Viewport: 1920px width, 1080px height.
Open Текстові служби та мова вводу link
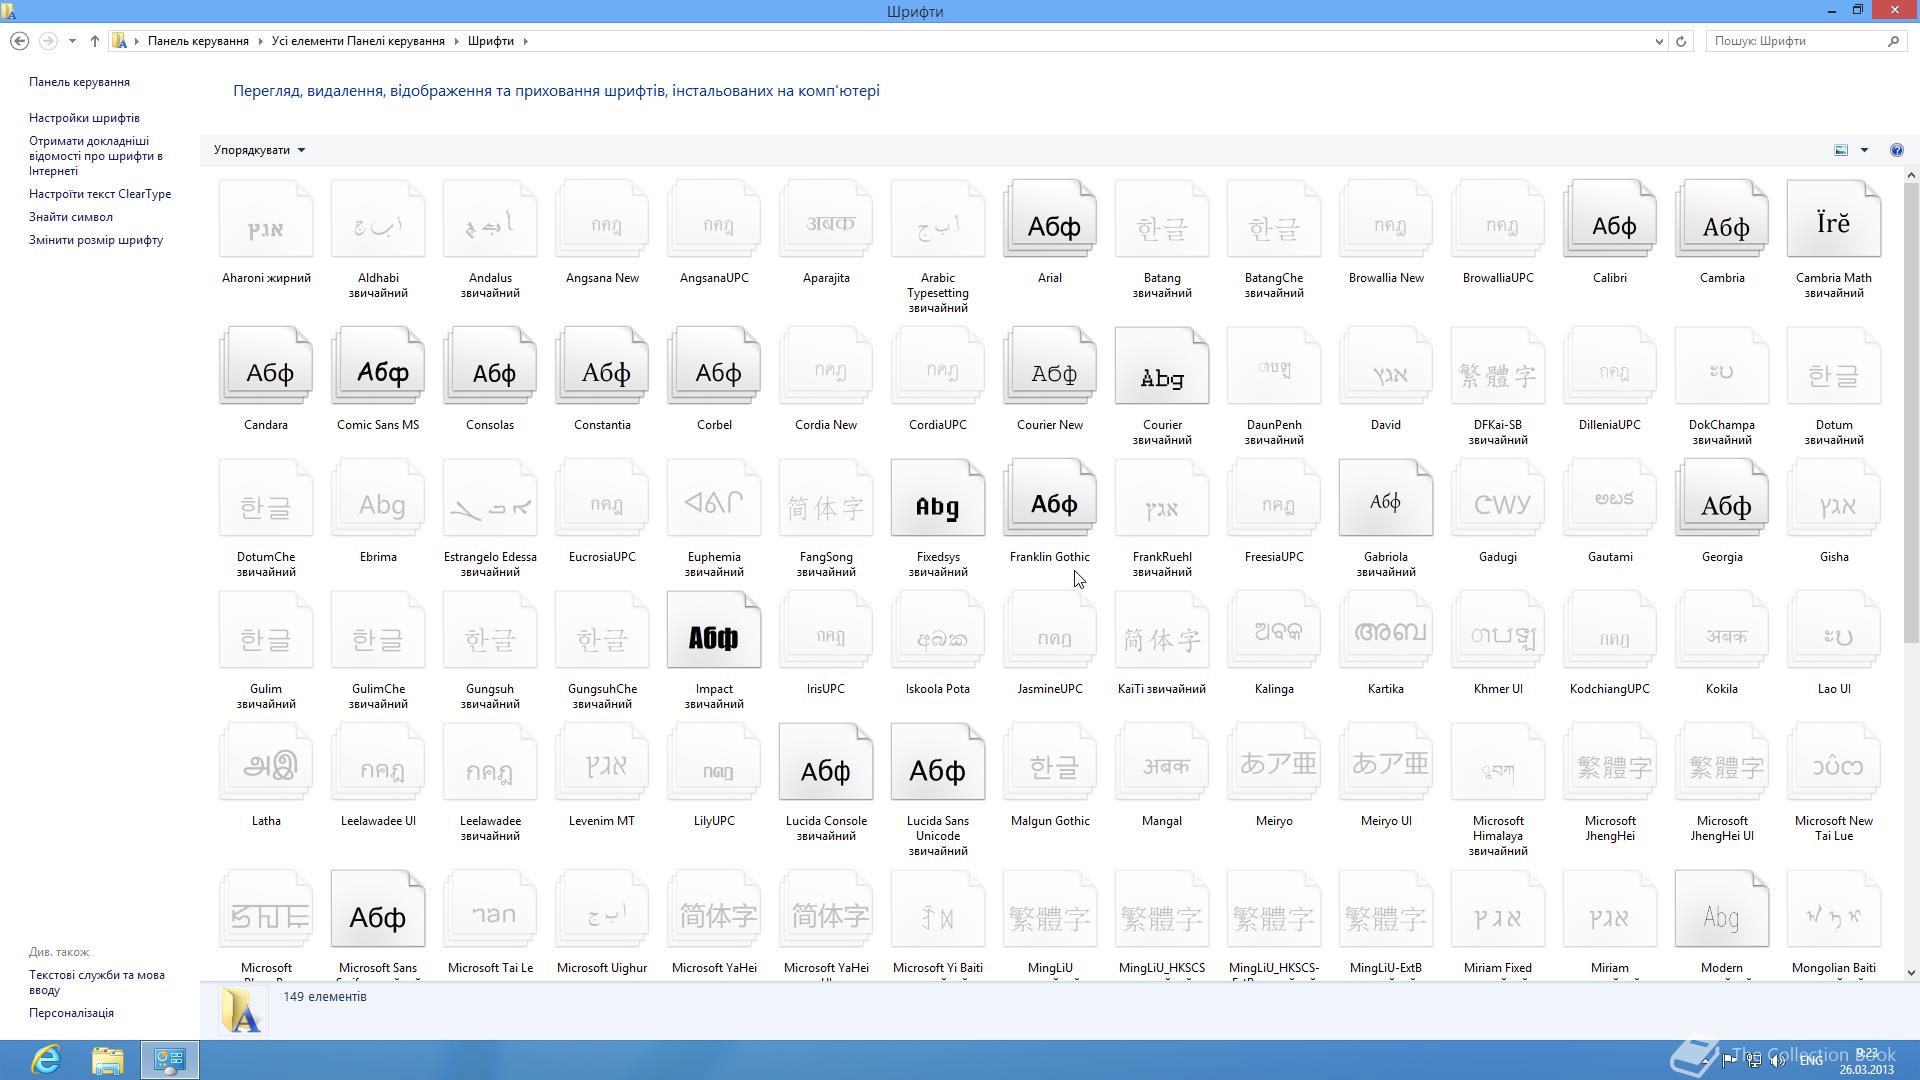tap(97, 982)
